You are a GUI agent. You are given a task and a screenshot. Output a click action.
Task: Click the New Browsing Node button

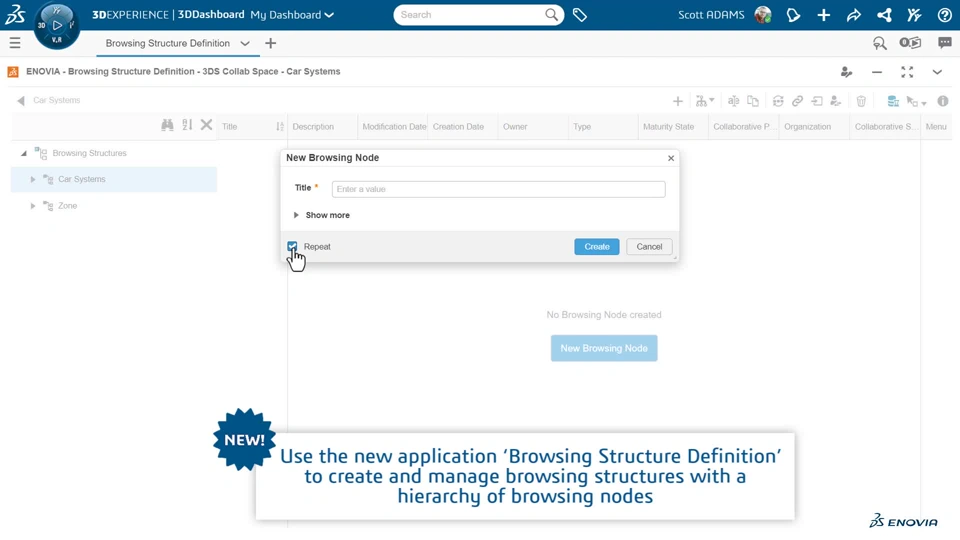click(604, 348)
